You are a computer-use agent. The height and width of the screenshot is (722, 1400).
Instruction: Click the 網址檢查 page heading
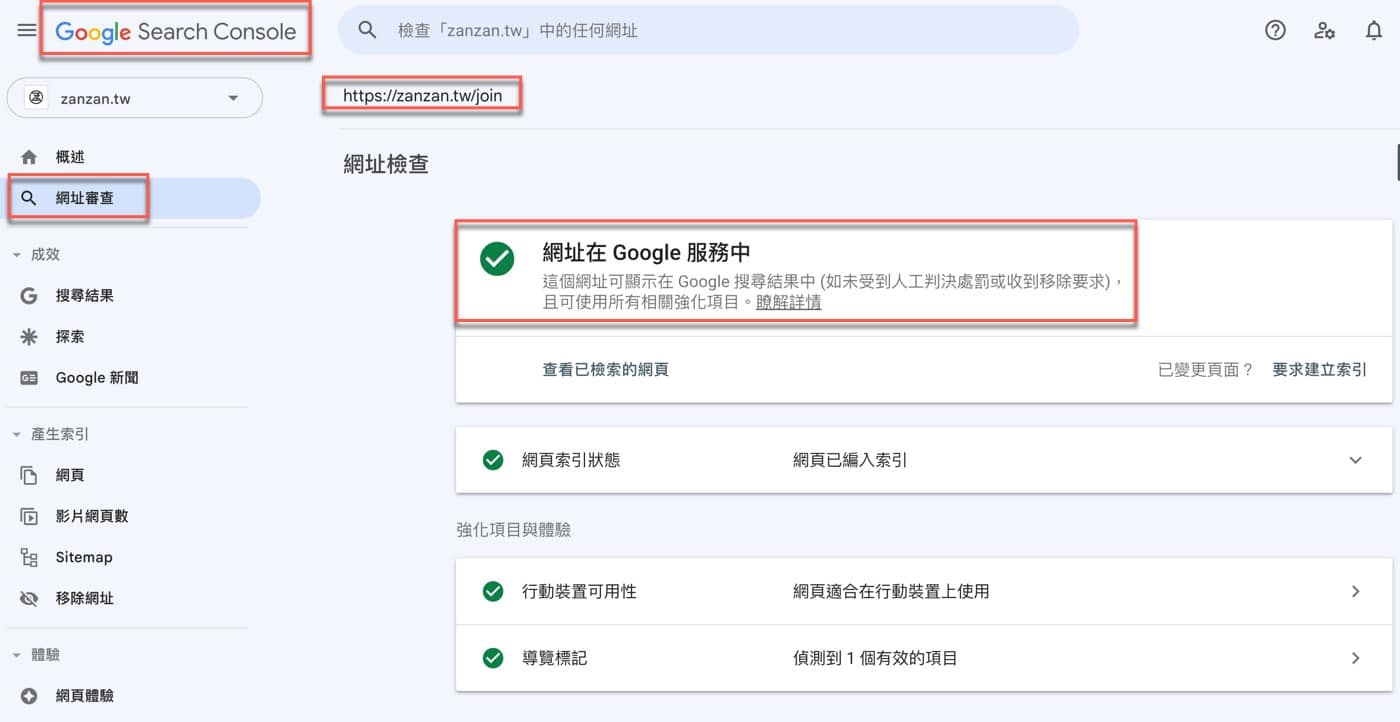tap(386, 164)
